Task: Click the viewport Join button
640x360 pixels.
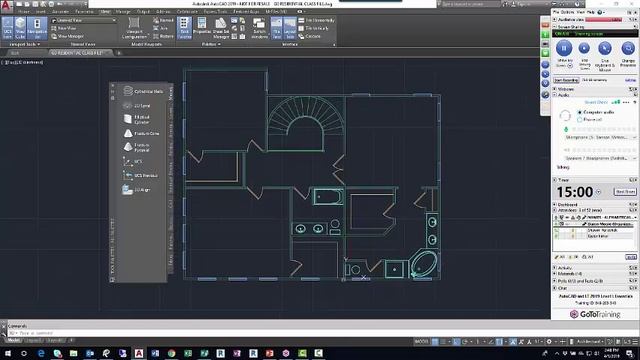Action: [x=160, y=28]
